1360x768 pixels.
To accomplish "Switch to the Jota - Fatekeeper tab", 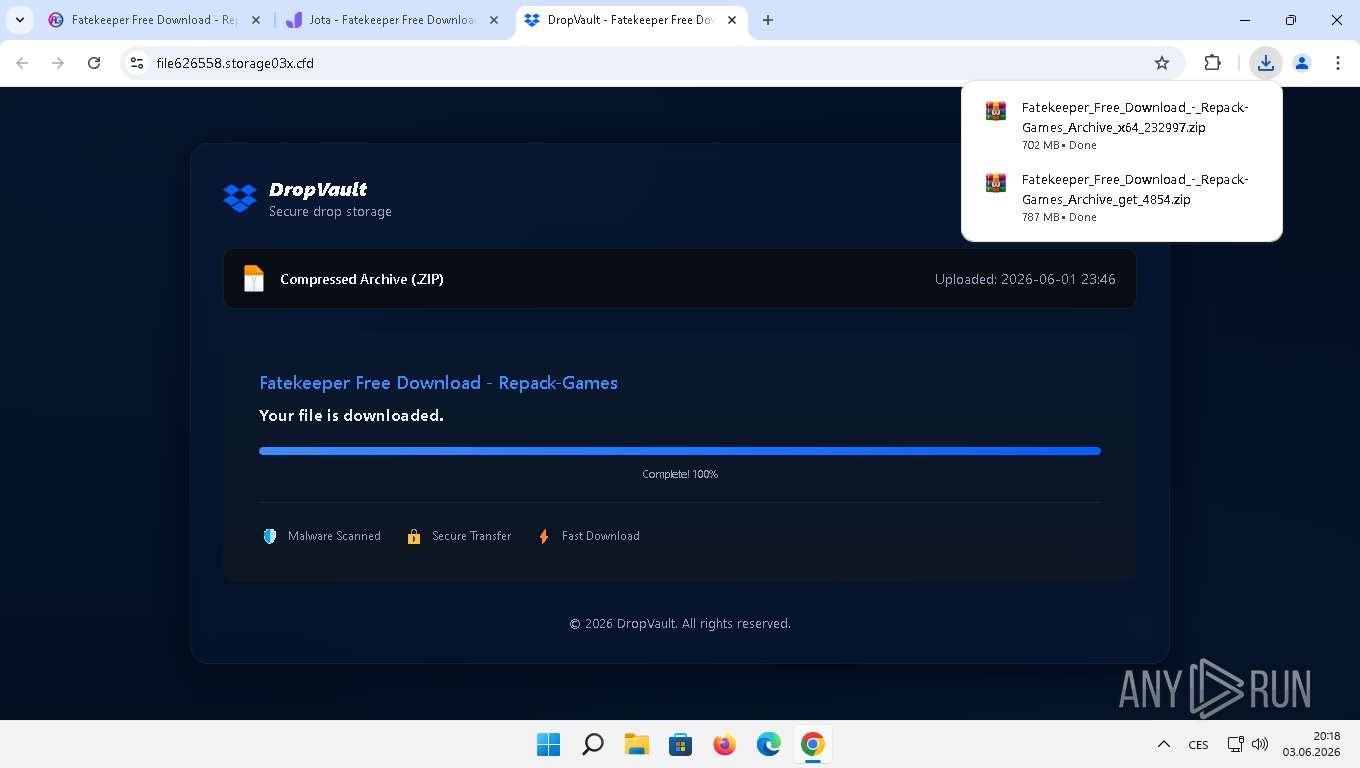I will (392, 20).
